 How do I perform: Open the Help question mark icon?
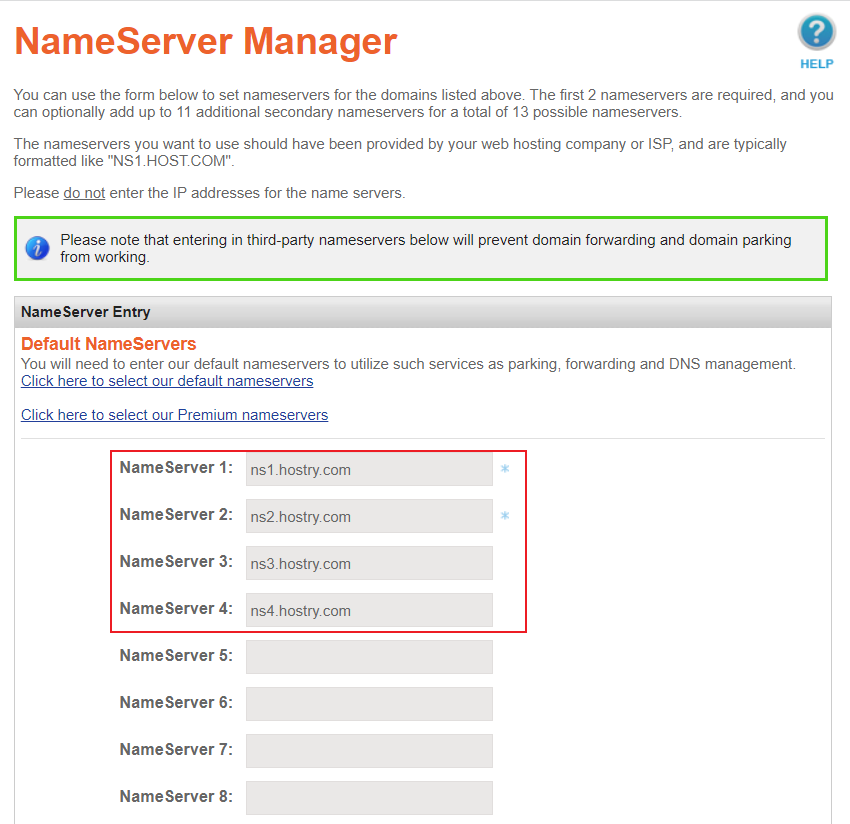point(816,33)
